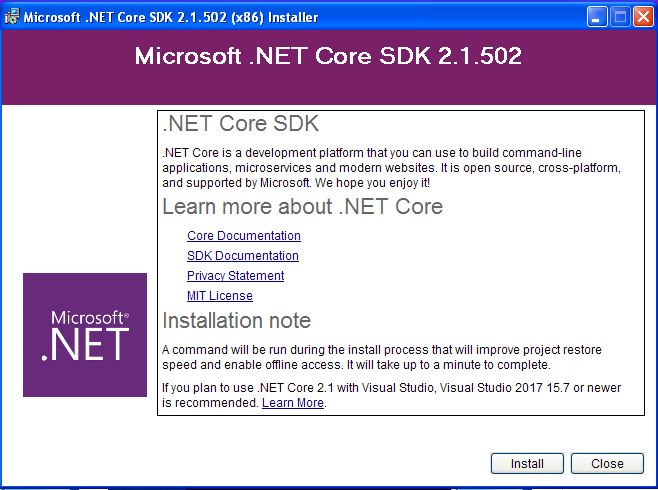This screenshot has width=658, height=490.
Task: Click the purple Microsoft .NET logo
Action: click(x=85, y=335)
